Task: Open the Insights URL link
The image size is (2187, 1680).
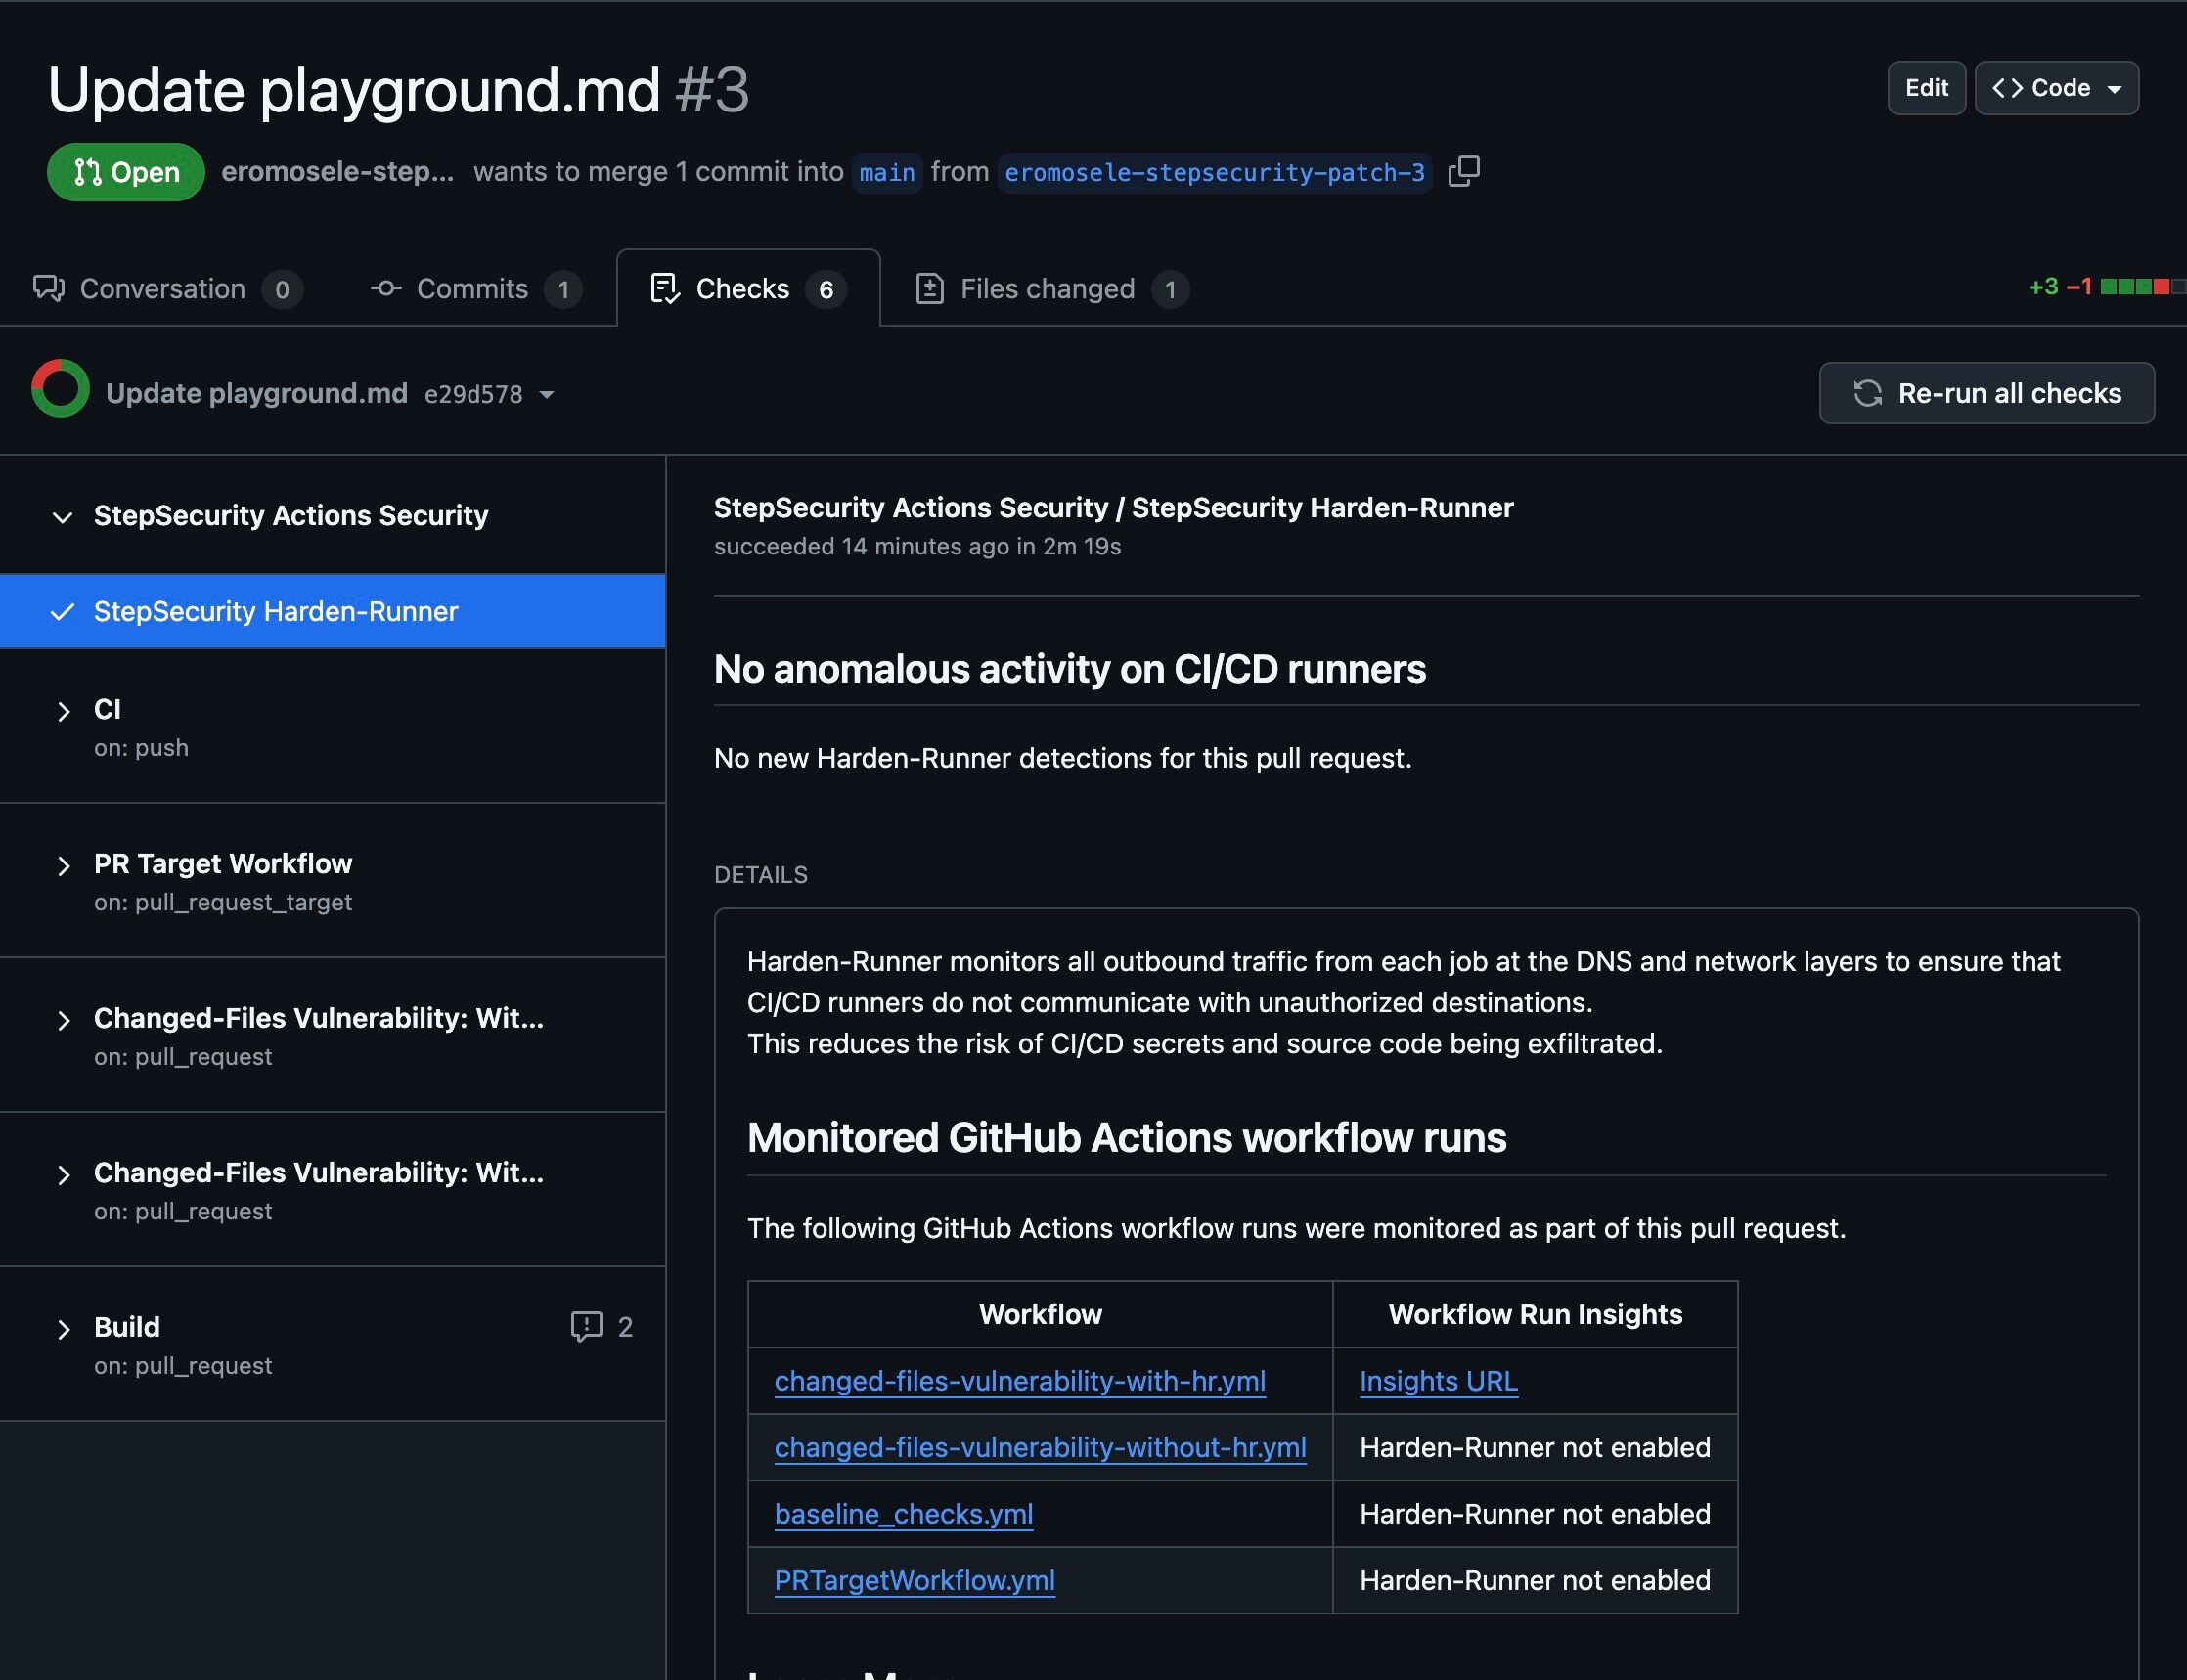Action: [1438, 1381]
